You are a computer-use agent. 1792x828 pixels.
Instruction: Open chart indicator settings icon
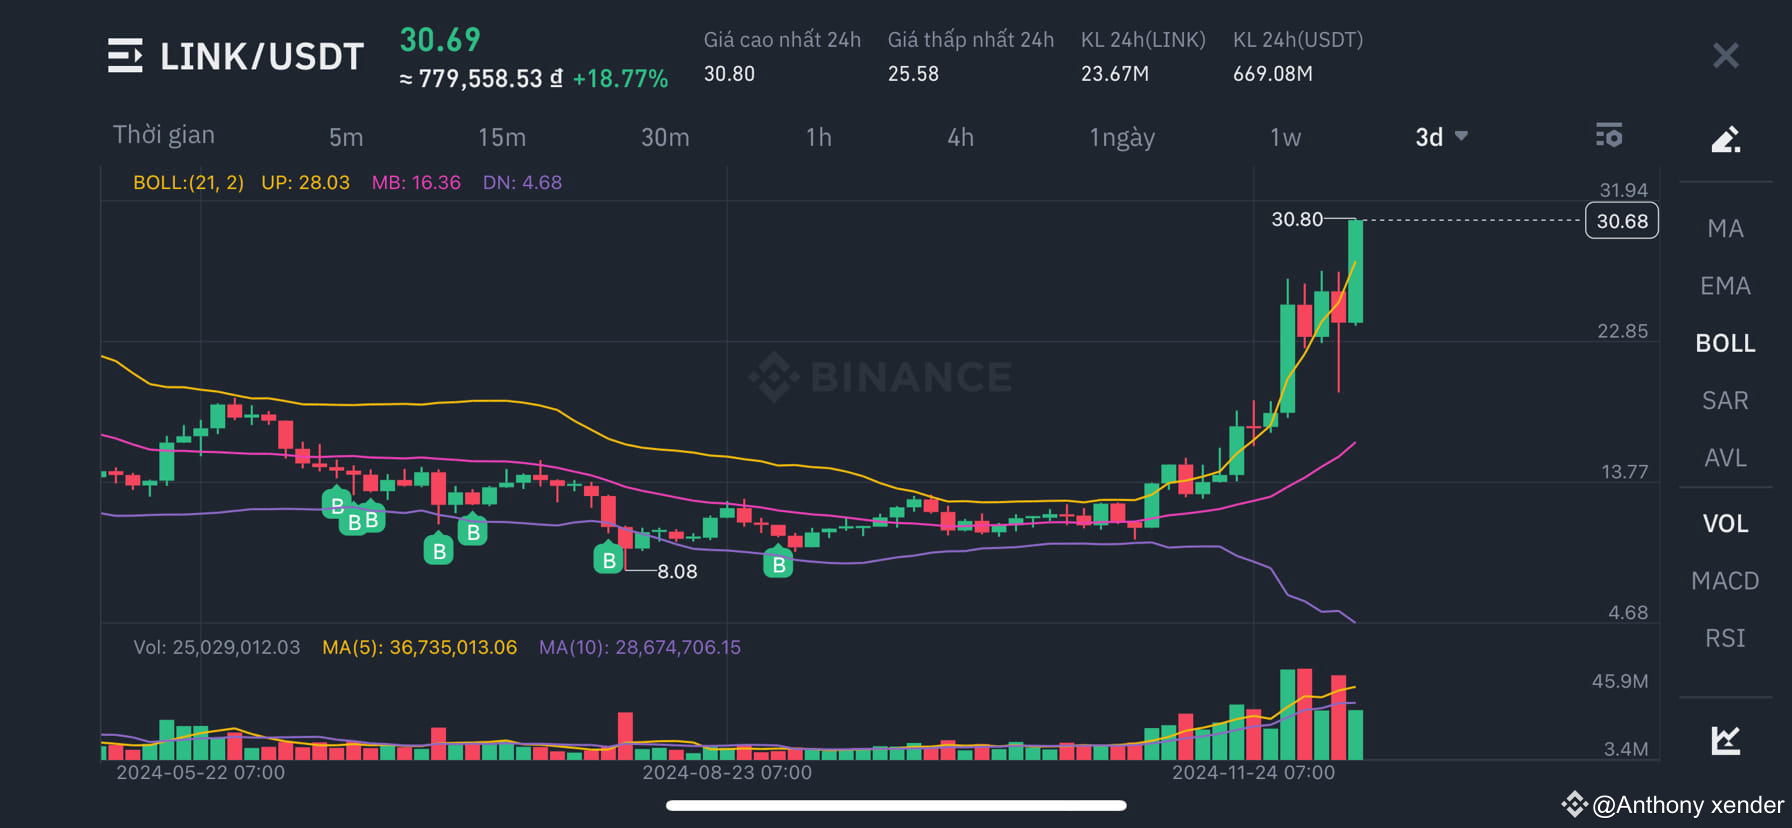tap(1608, 135)
